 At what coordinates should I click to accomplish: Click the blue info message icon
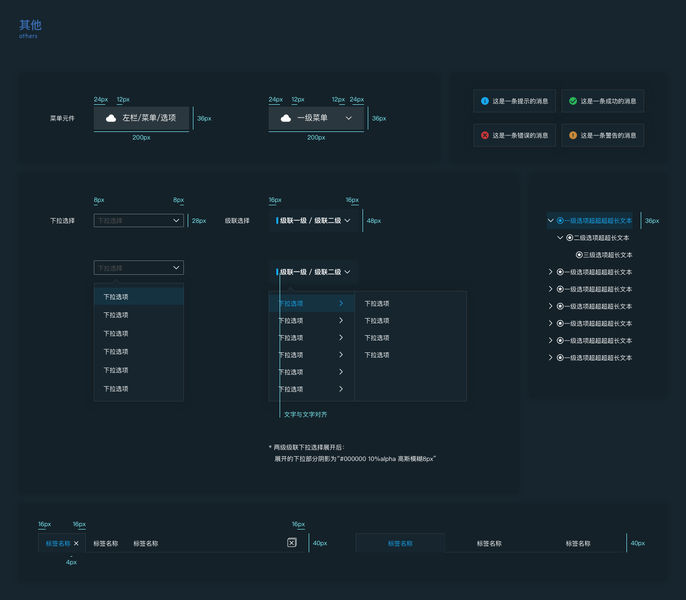(x=485, y=101)
